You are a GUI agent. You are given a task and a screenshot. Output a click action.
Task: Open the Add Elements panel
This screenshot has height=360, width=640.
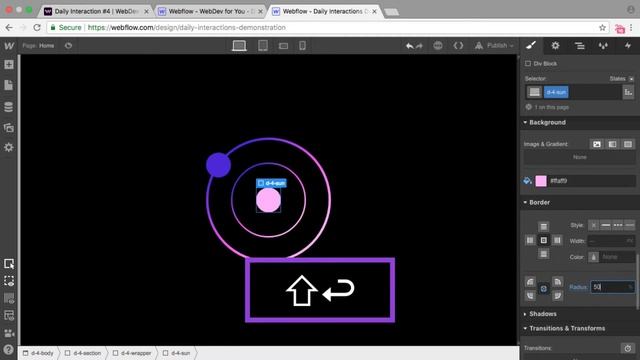pos(9,64)
